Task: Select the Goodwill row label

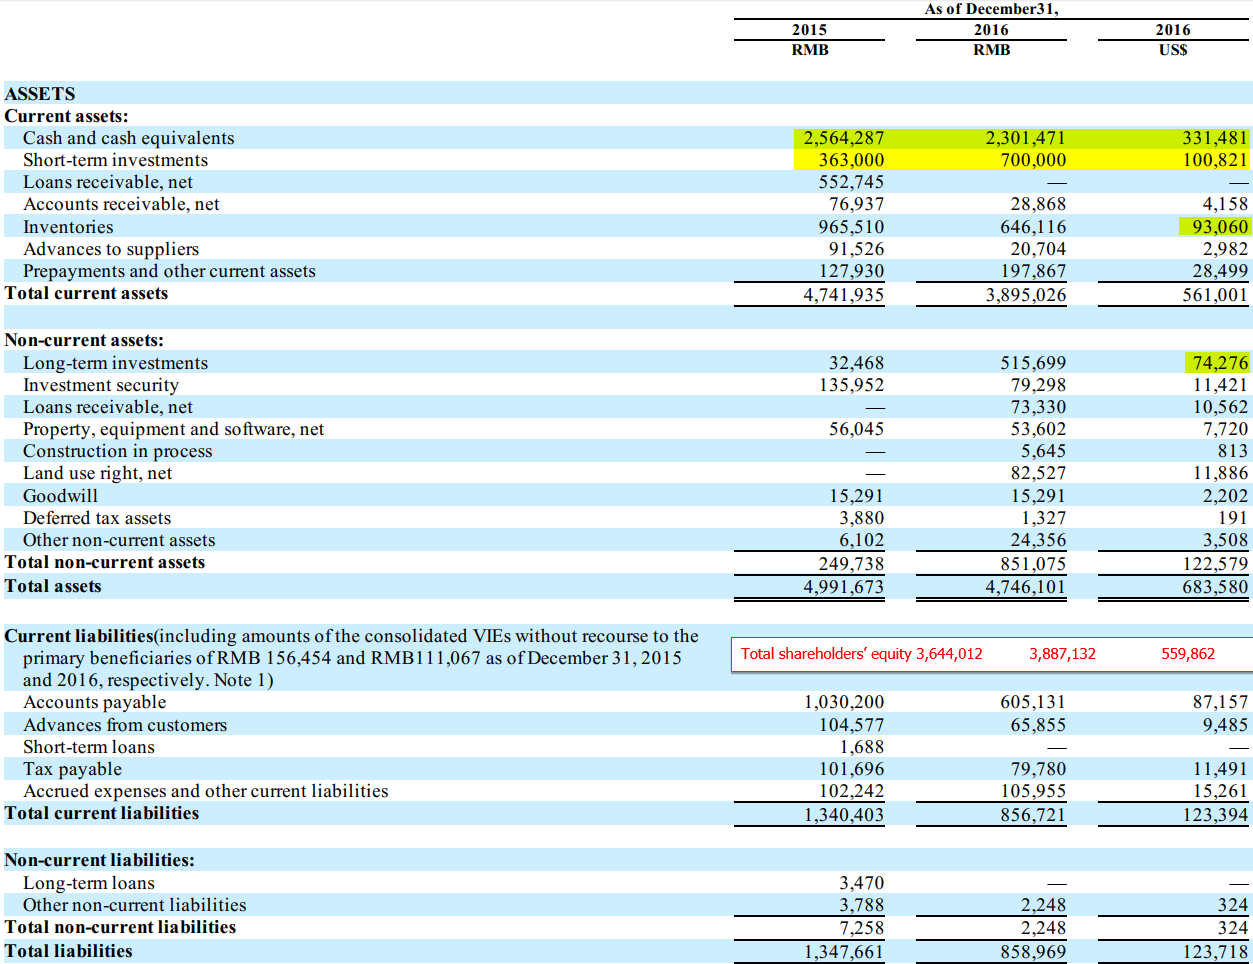Action: click(60, 496)
